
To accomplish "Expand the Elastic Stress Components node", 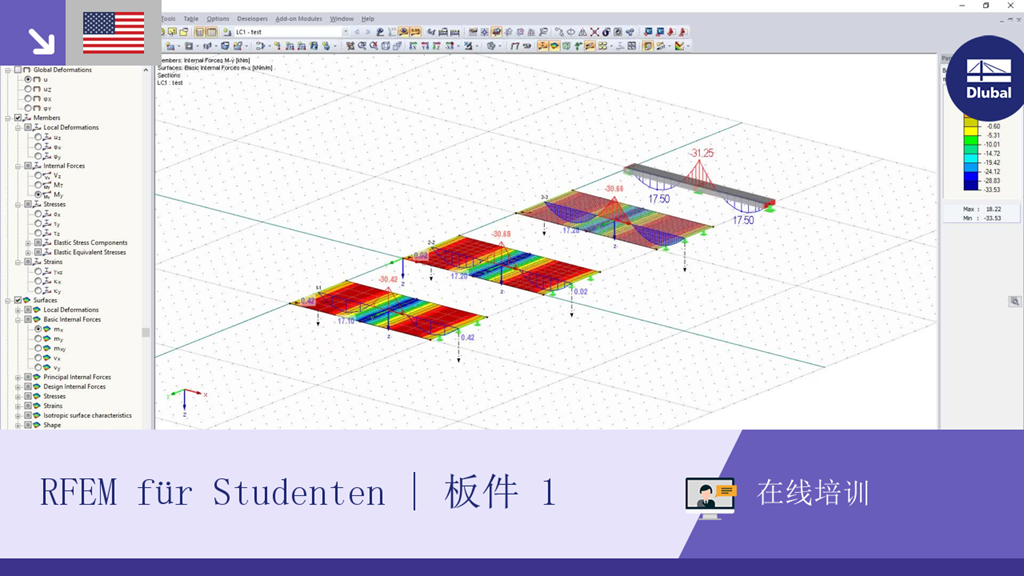I will pos(28,242).
